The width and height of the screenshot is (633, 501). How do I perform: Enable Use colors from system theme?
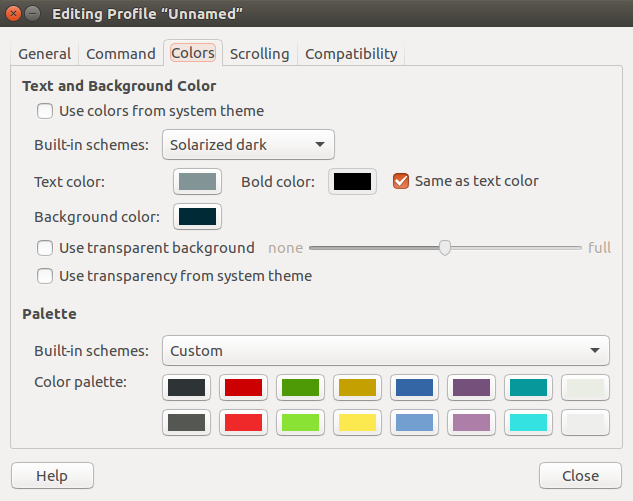point(45,111)
